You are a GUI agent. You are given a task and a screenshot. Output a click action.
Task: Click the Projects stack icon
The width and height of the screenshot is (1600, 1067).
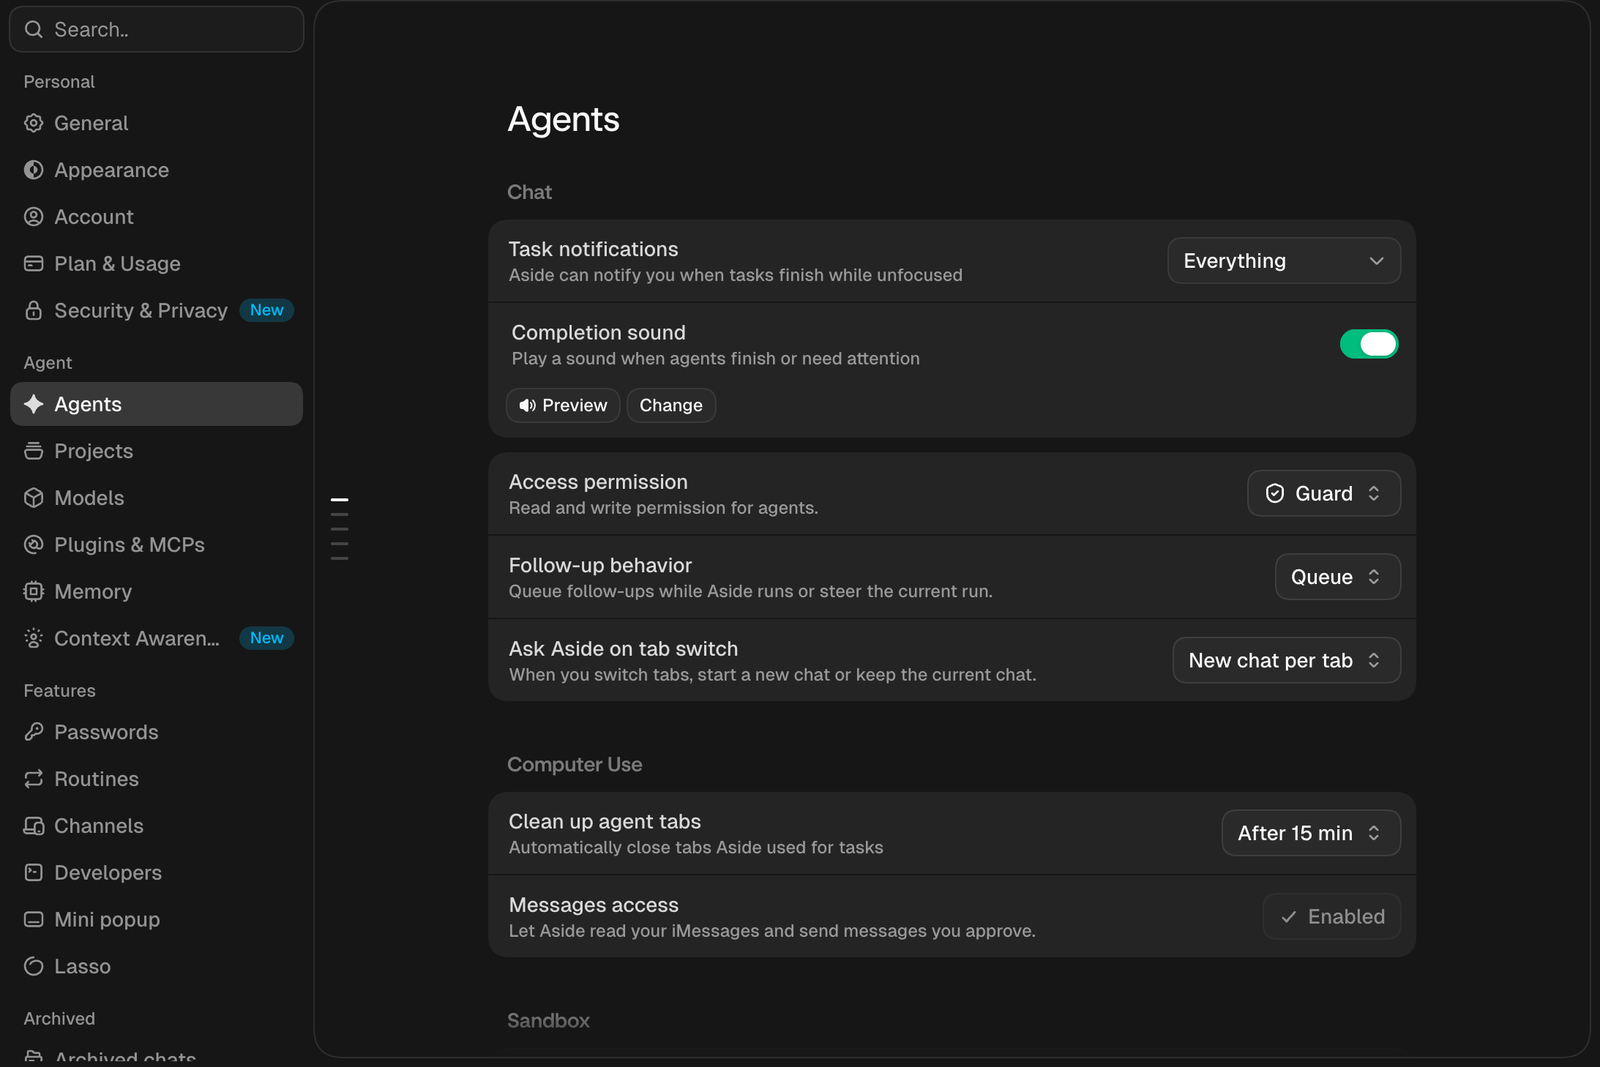pyautogui.click(x=34, y=451)
